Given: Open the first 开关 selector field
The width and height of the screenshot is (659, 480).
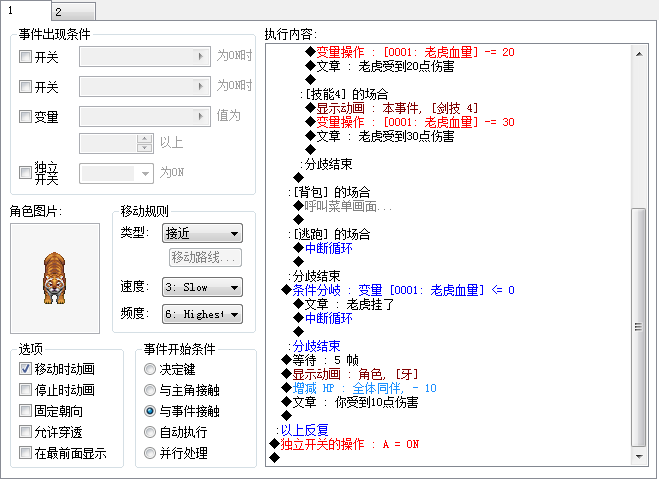Looking at the screenshot, I should coord(145,57).
